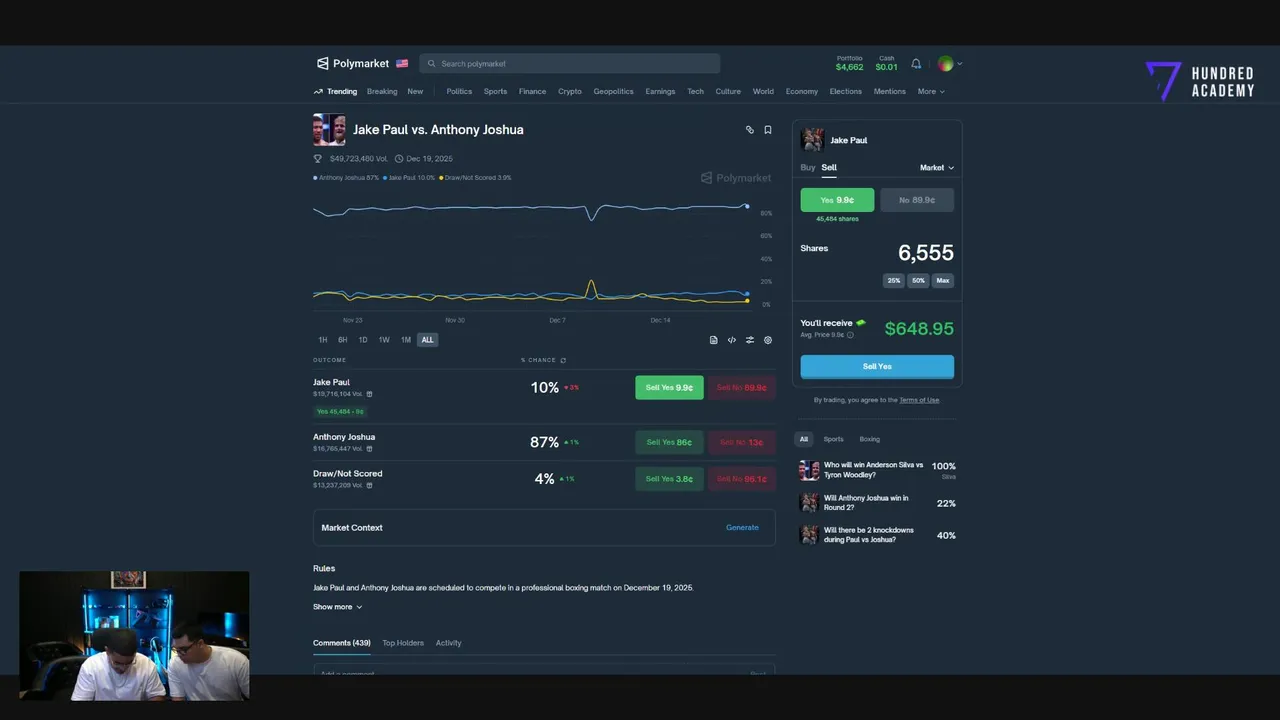Set shares to 25%
This screenshot has width=1280, height=720.
coord(894,281)
